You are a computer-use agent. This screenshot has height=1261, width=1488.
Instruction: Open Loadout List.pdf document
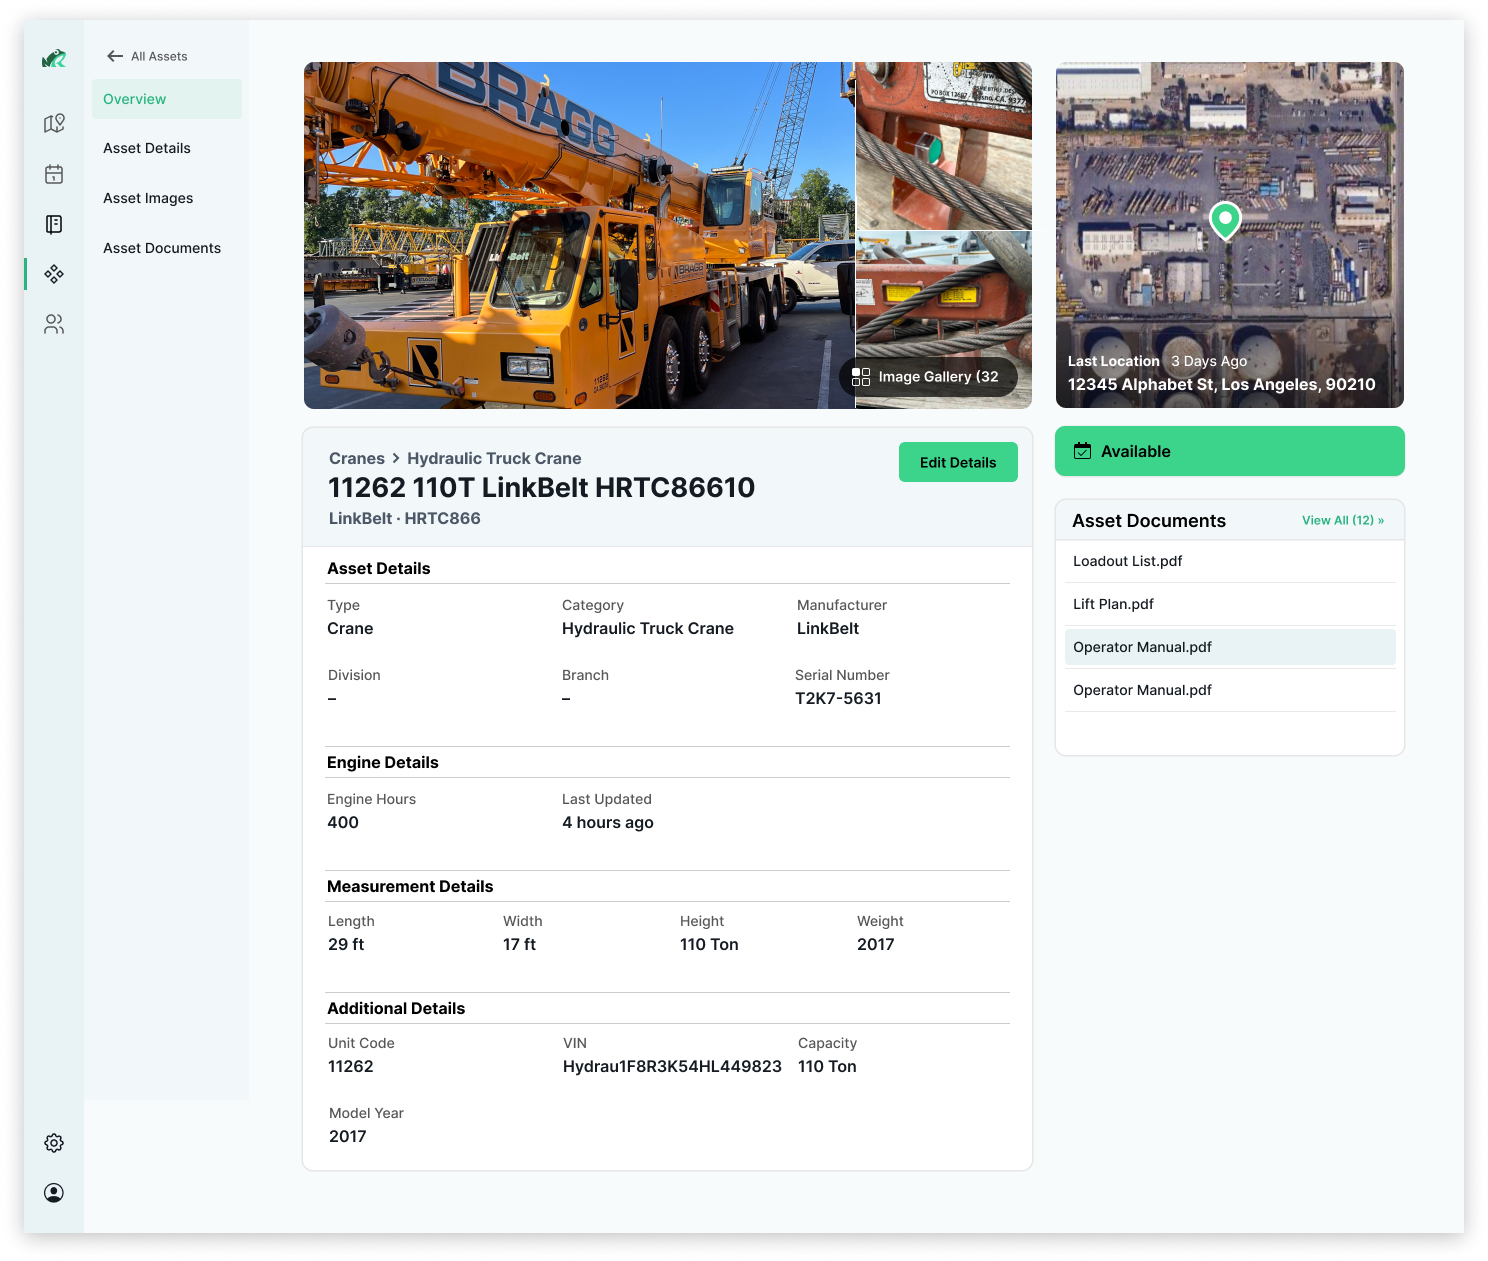[x=1230, y=561]
